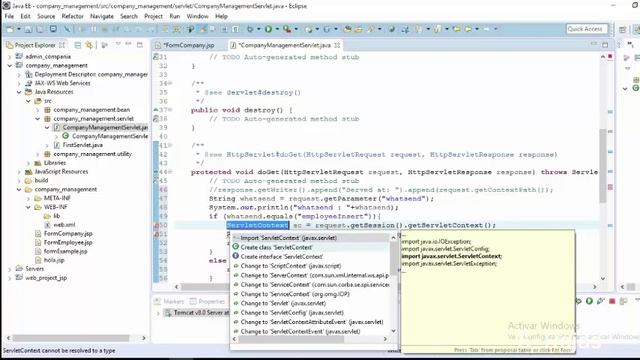Click the green Run toolbar icon
This screenshot has height=360, width=640.
tap(268, 29)
